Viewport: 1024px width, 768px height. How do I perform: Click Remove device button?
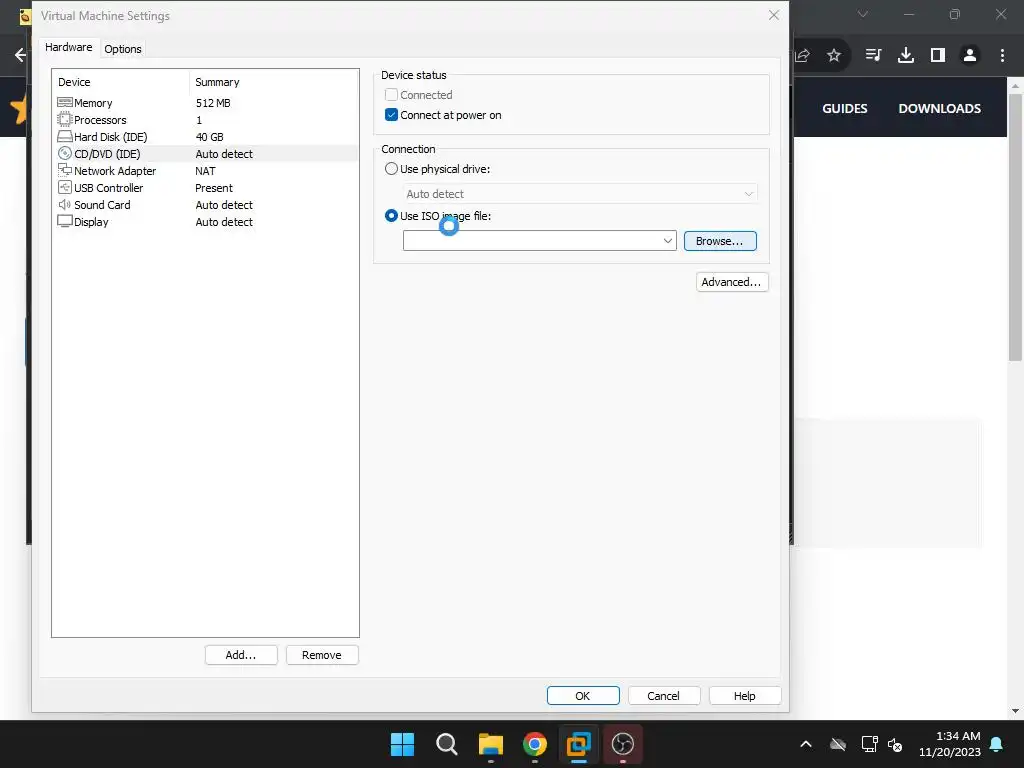[x=322, y=655]
